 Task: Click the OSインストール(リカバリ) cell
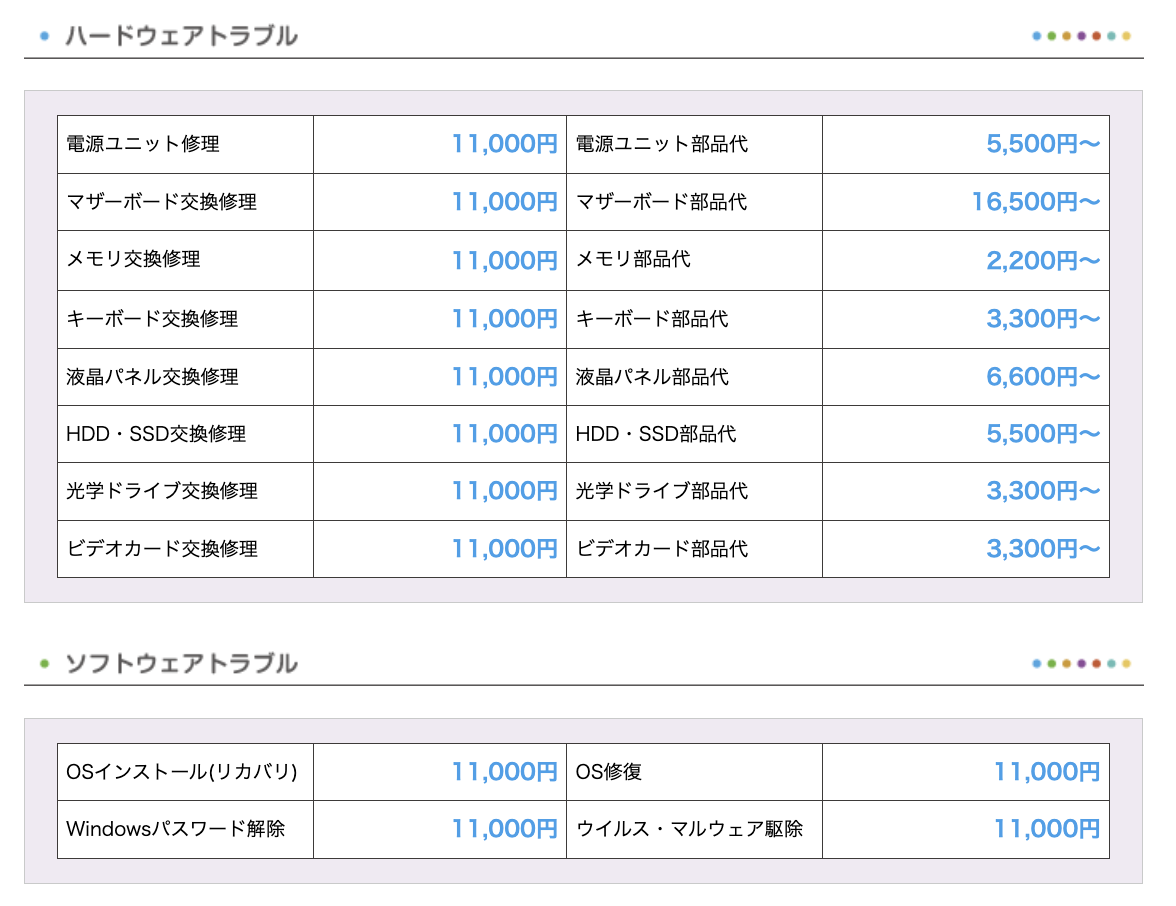point(182,772)
